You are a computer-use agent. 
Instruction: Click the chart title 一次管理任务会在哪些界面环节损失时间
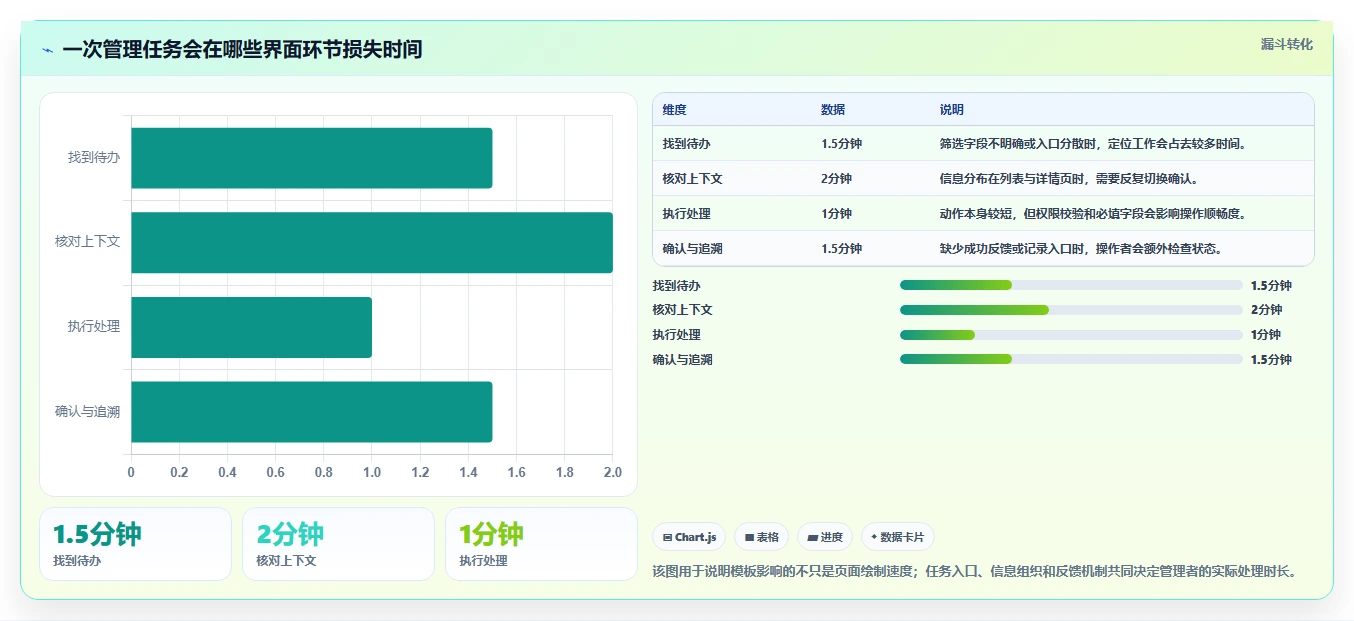click(242, 49)
